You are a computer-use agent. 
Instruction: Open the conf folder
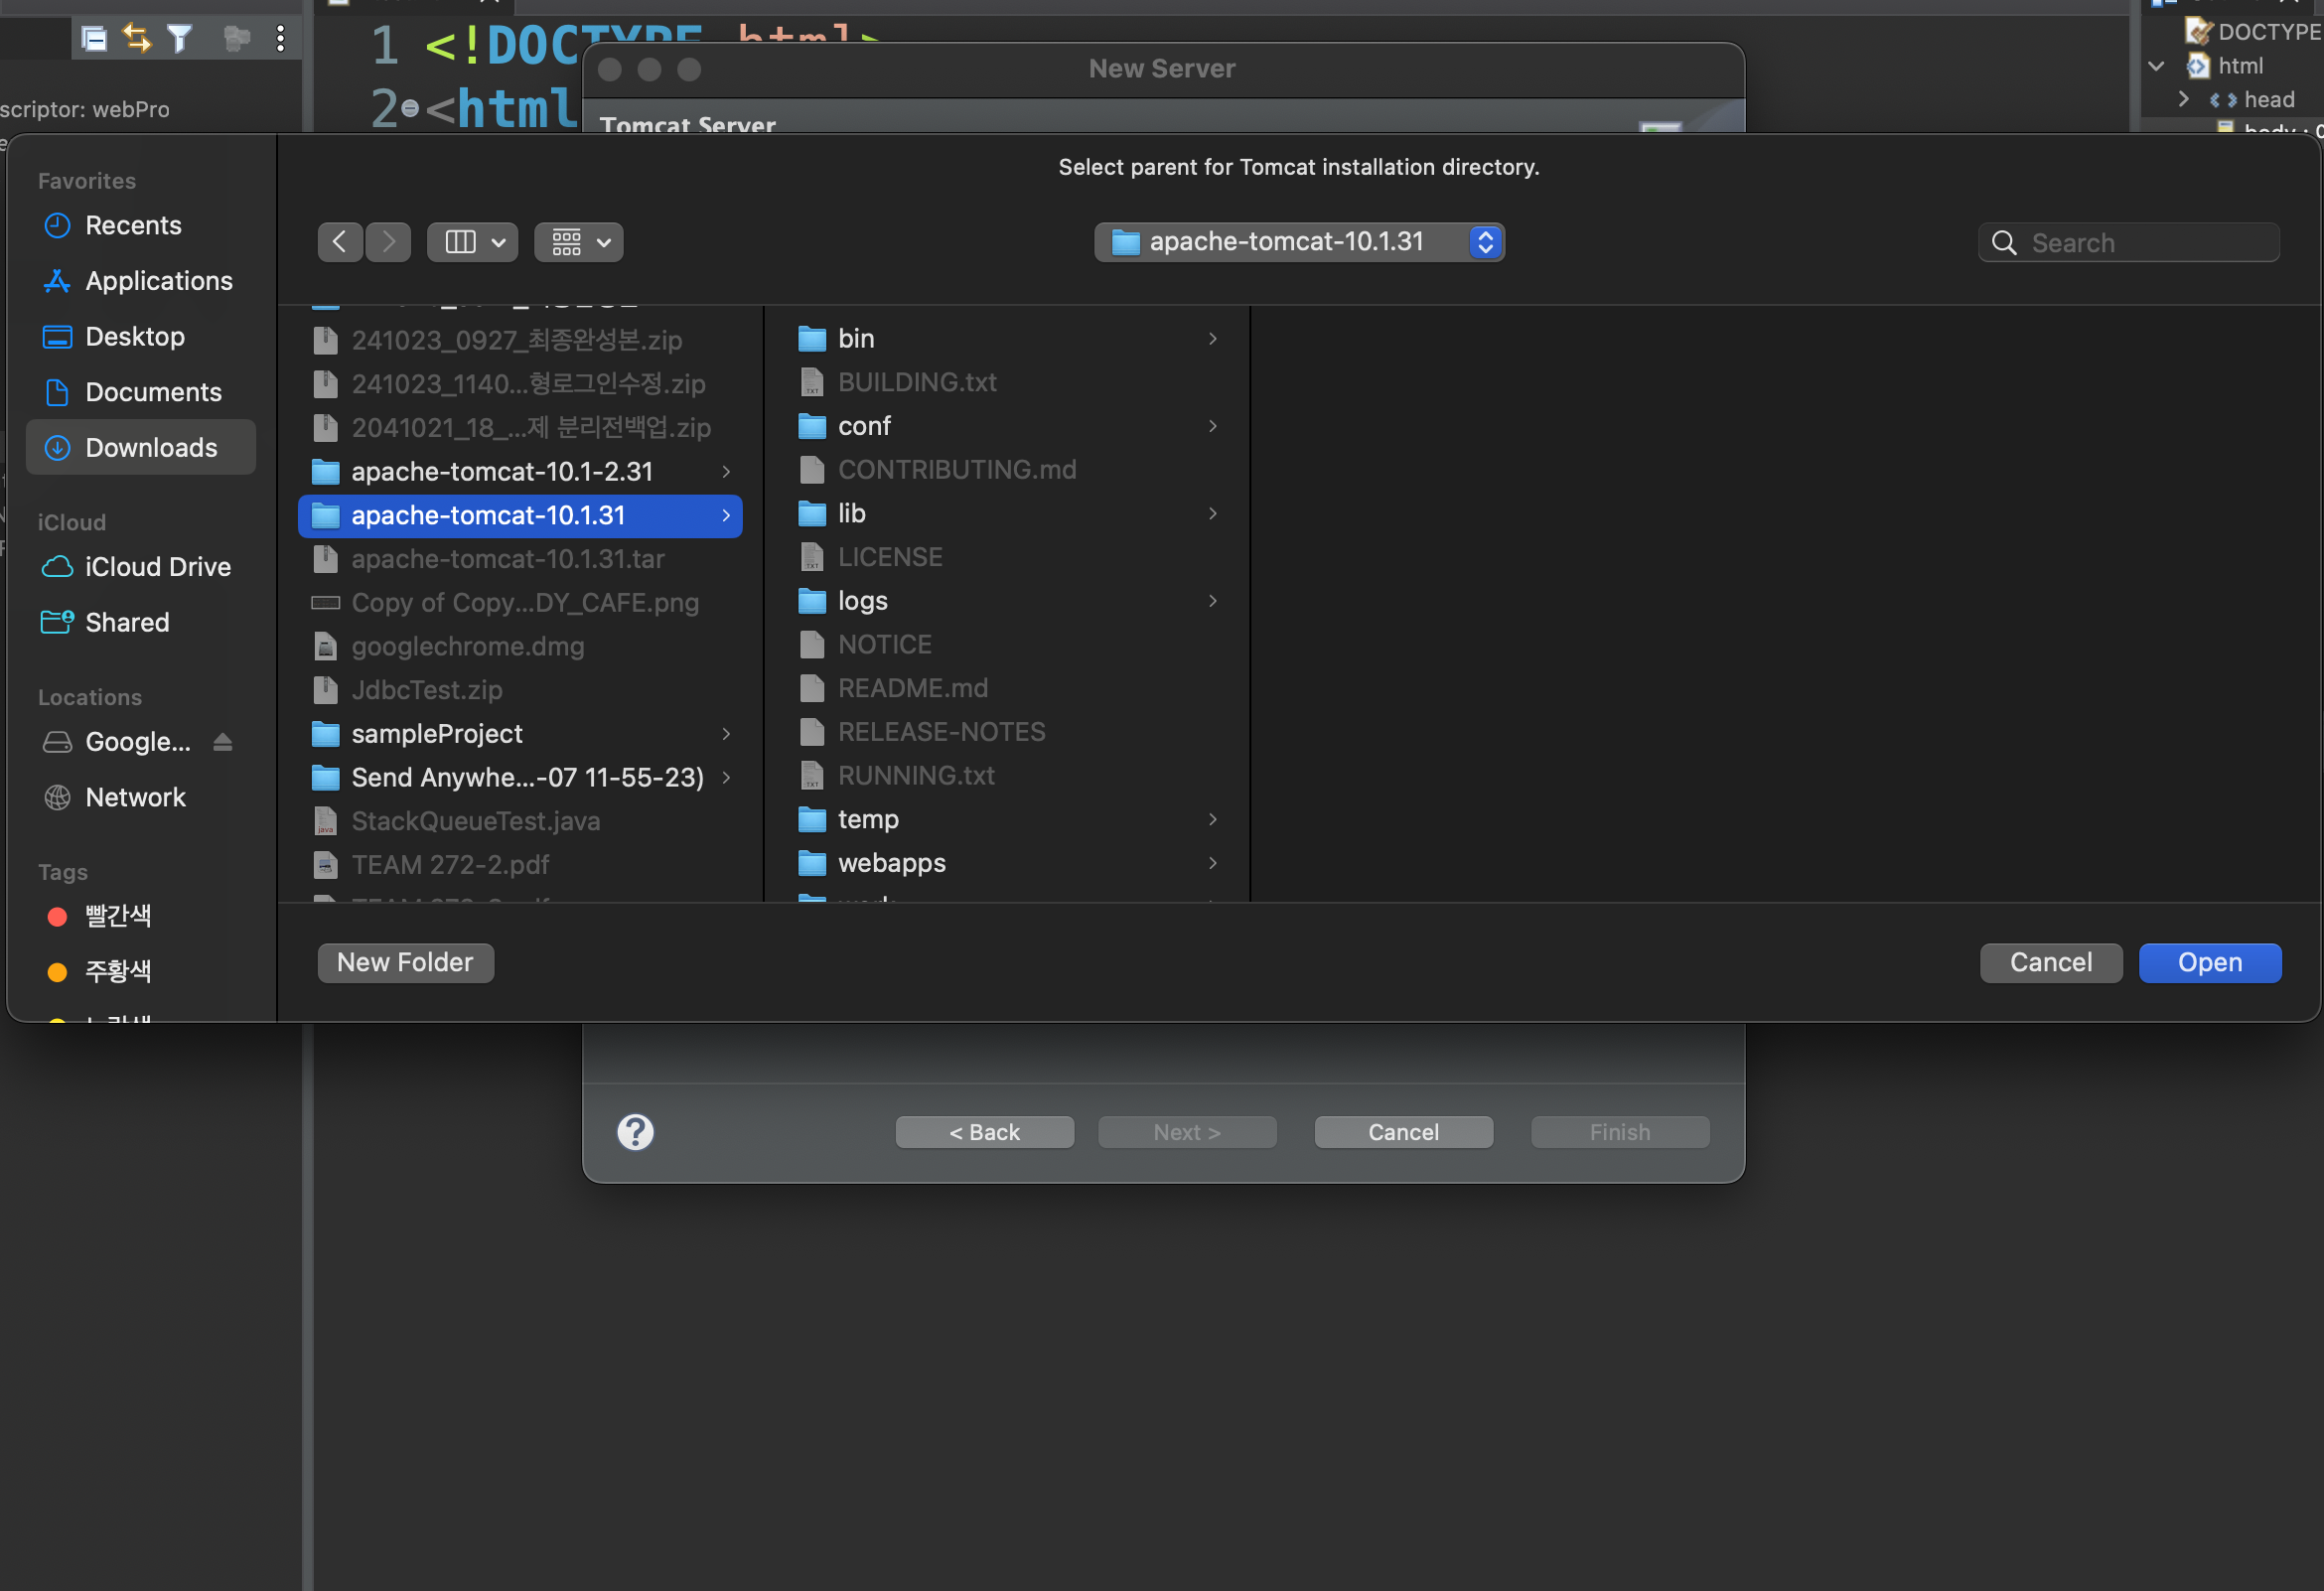click(x=1008, y=426)
